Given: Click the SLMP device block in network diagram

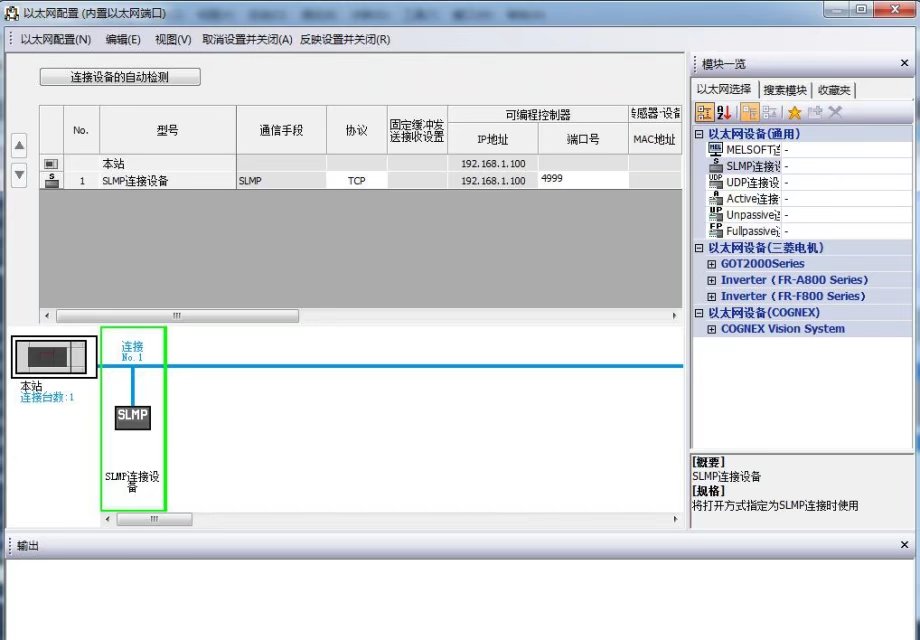Looking at the screenshot, I should (133, 416).
